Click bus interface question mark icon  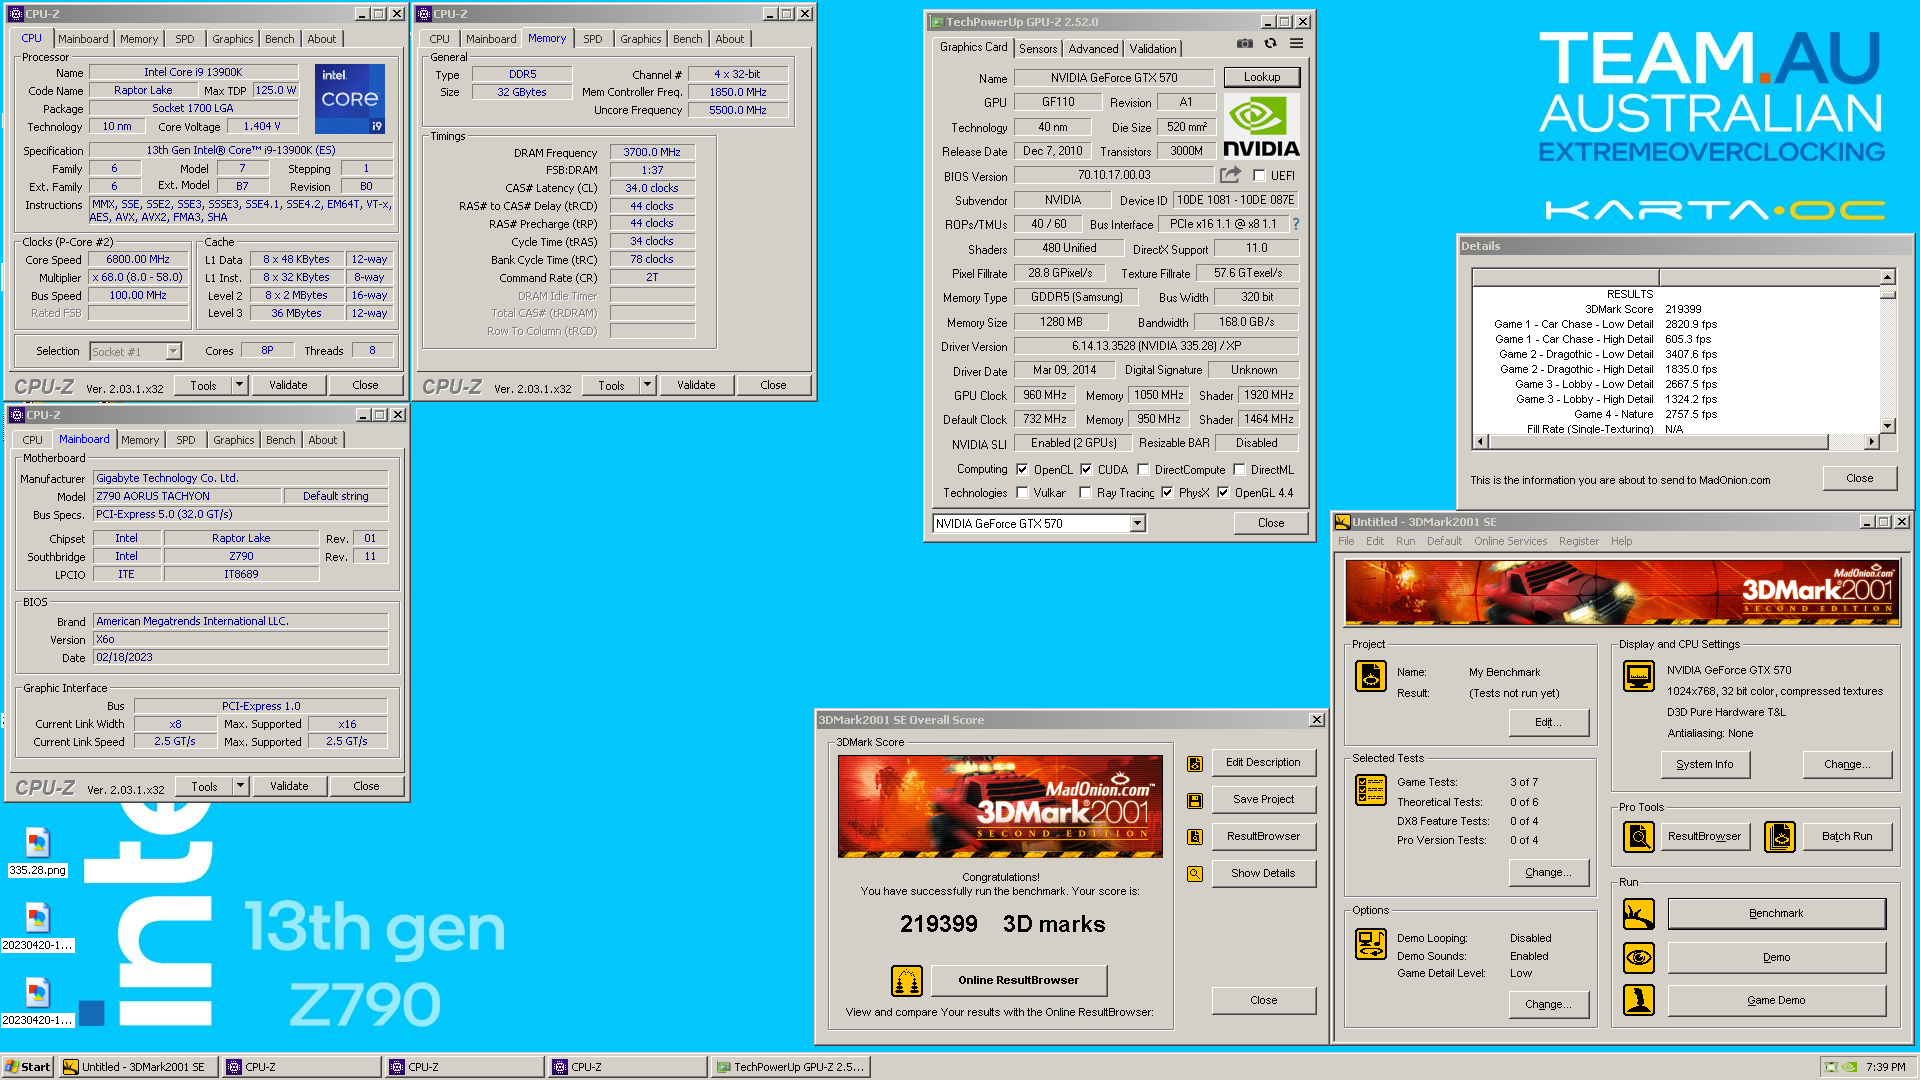[1296, 224]
